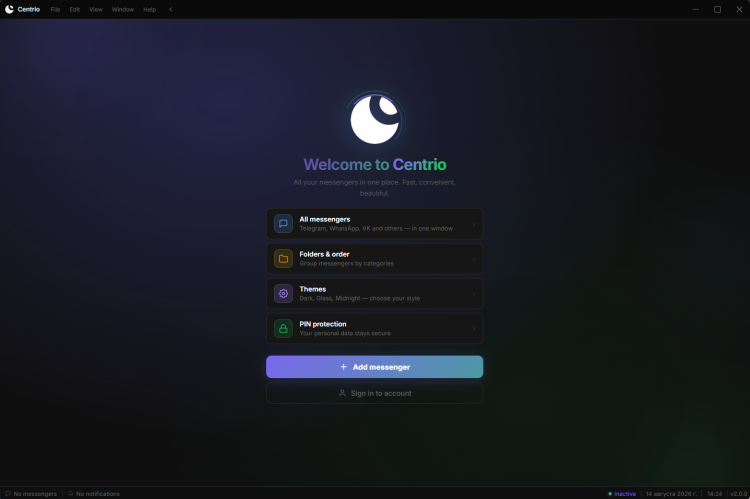Viewport: 750px width, 499px height.
Task: Minimize the Centrio window
Action: coord(695,10)
